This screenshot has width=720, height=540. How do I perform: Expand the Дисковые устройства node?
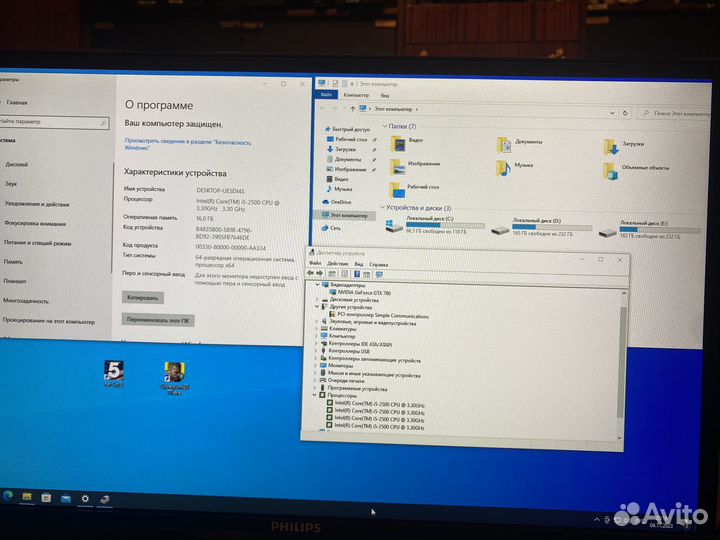317,299
